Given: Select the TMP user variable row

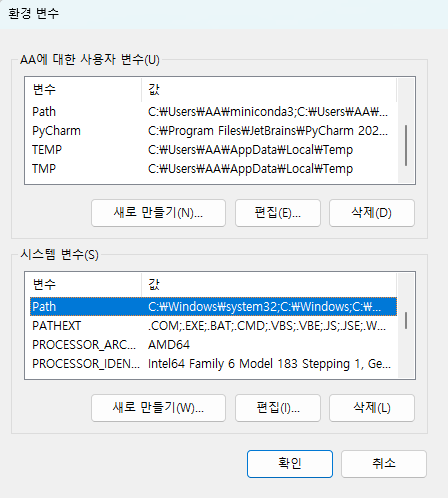Looking at the screenshot, I should coord(213,169).
